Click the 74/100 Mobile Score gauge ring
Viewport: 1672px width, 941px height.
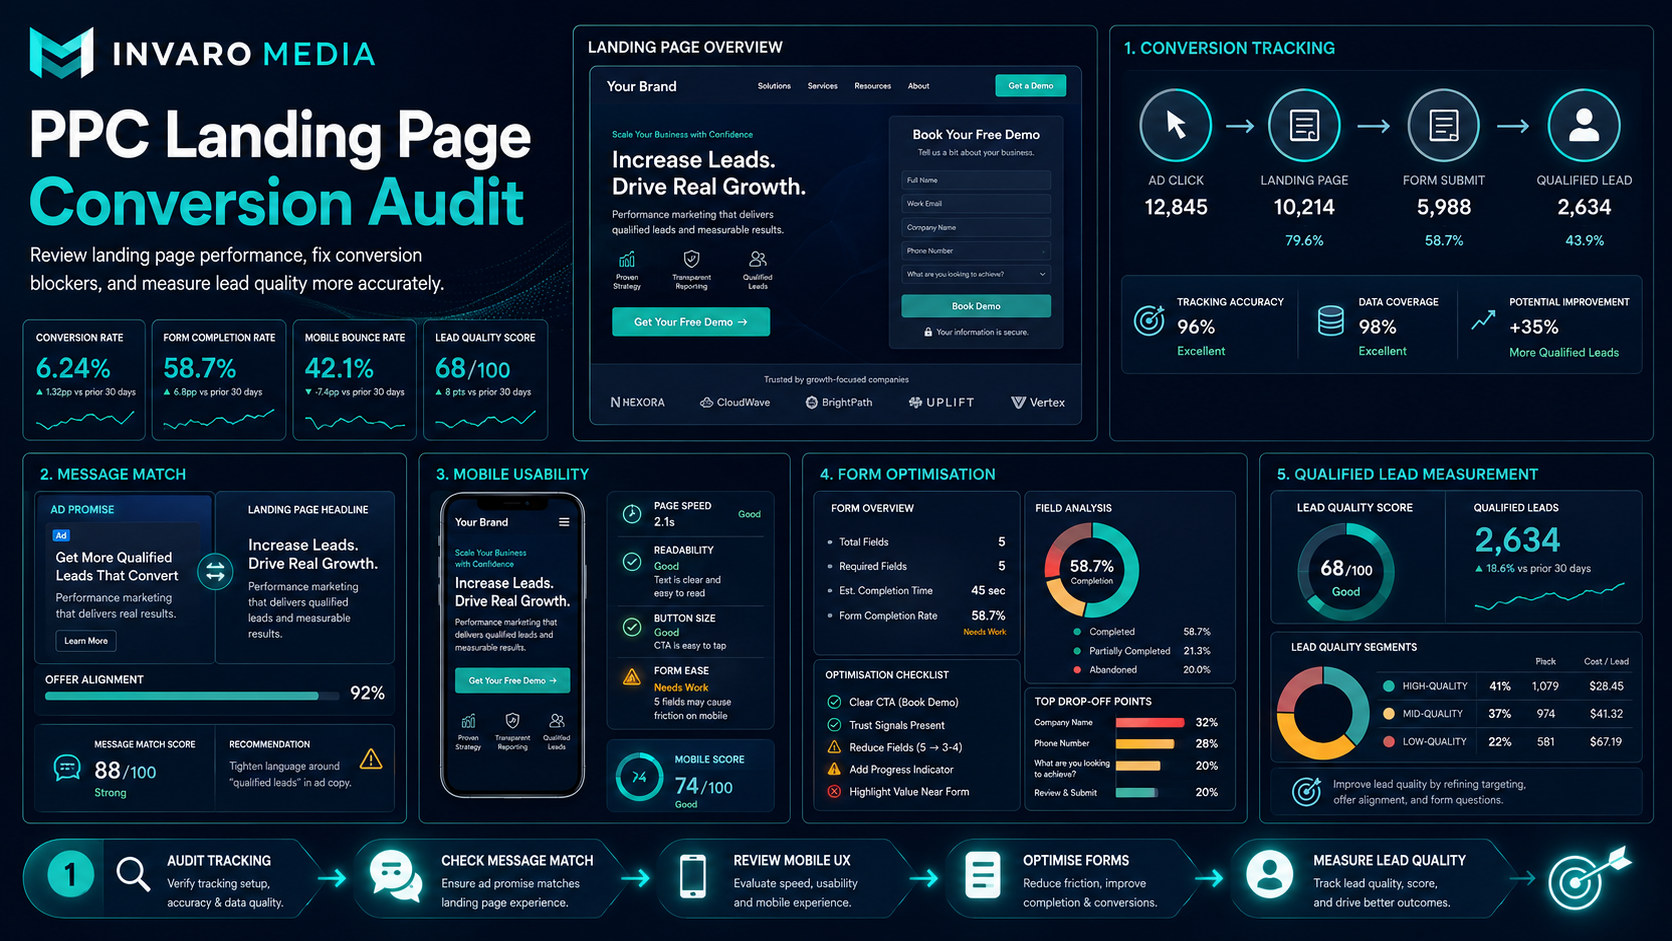click(x=640, y=777)
